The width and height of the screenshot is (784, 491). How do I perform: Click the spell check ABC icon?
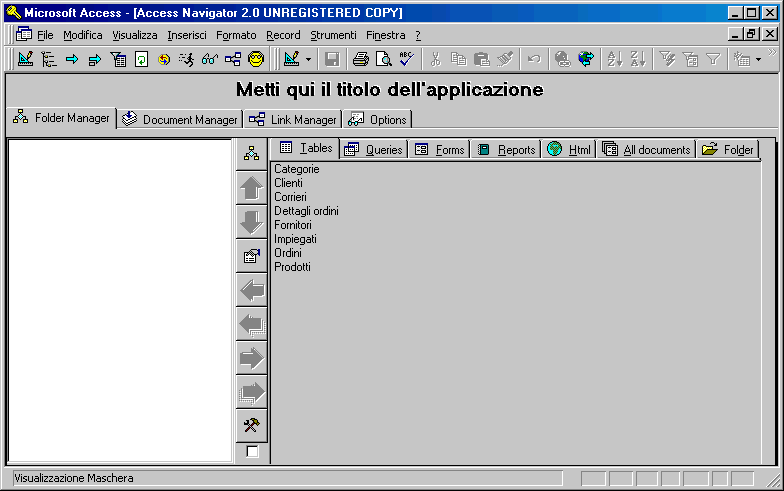click(x=406, y=59)
